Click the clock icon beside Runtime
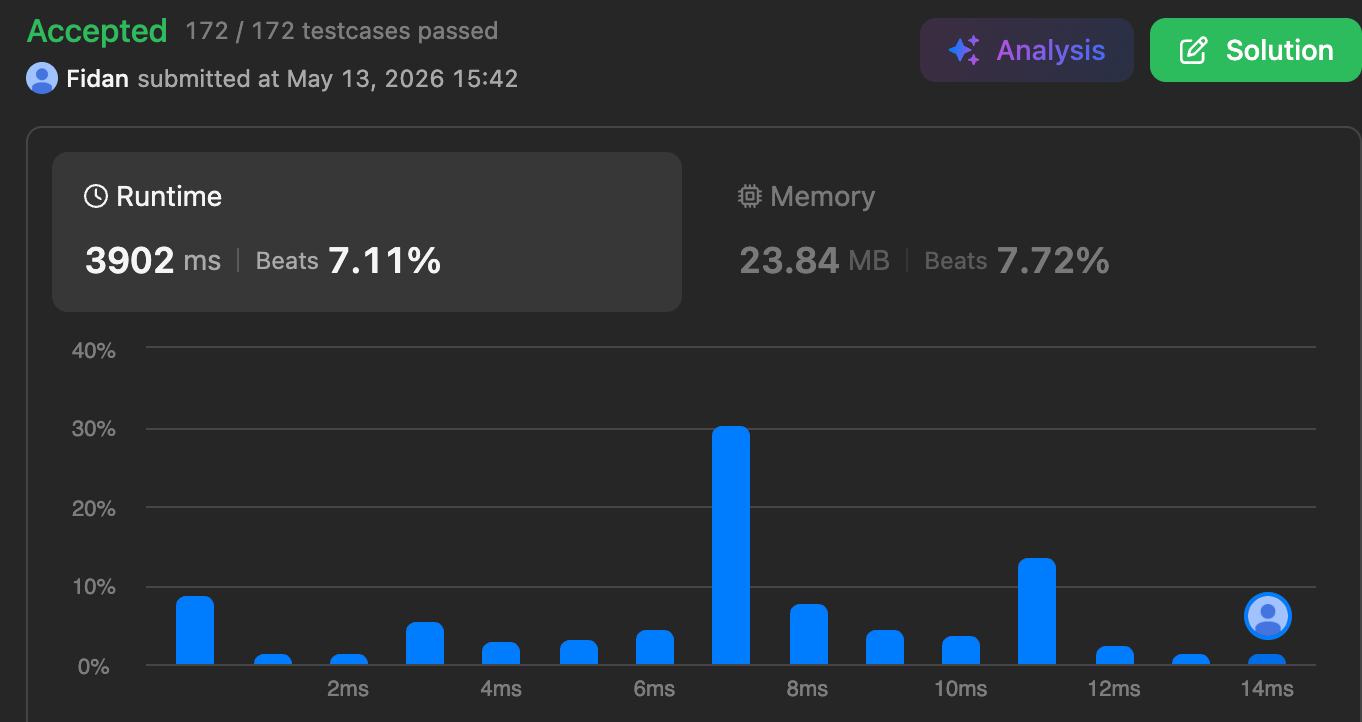The image size is (1362, 722). 95,196
